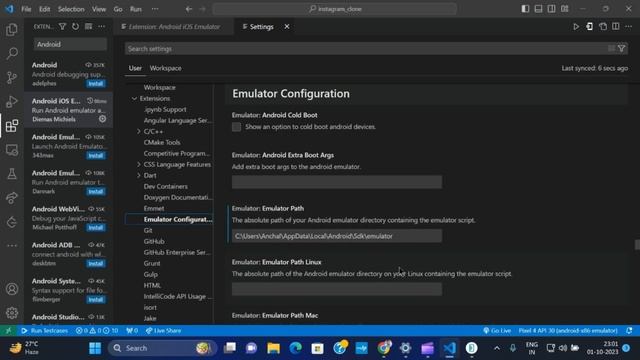Click the extensions search box with Android
Screen dimensions: 640x360
pos(70,44)
